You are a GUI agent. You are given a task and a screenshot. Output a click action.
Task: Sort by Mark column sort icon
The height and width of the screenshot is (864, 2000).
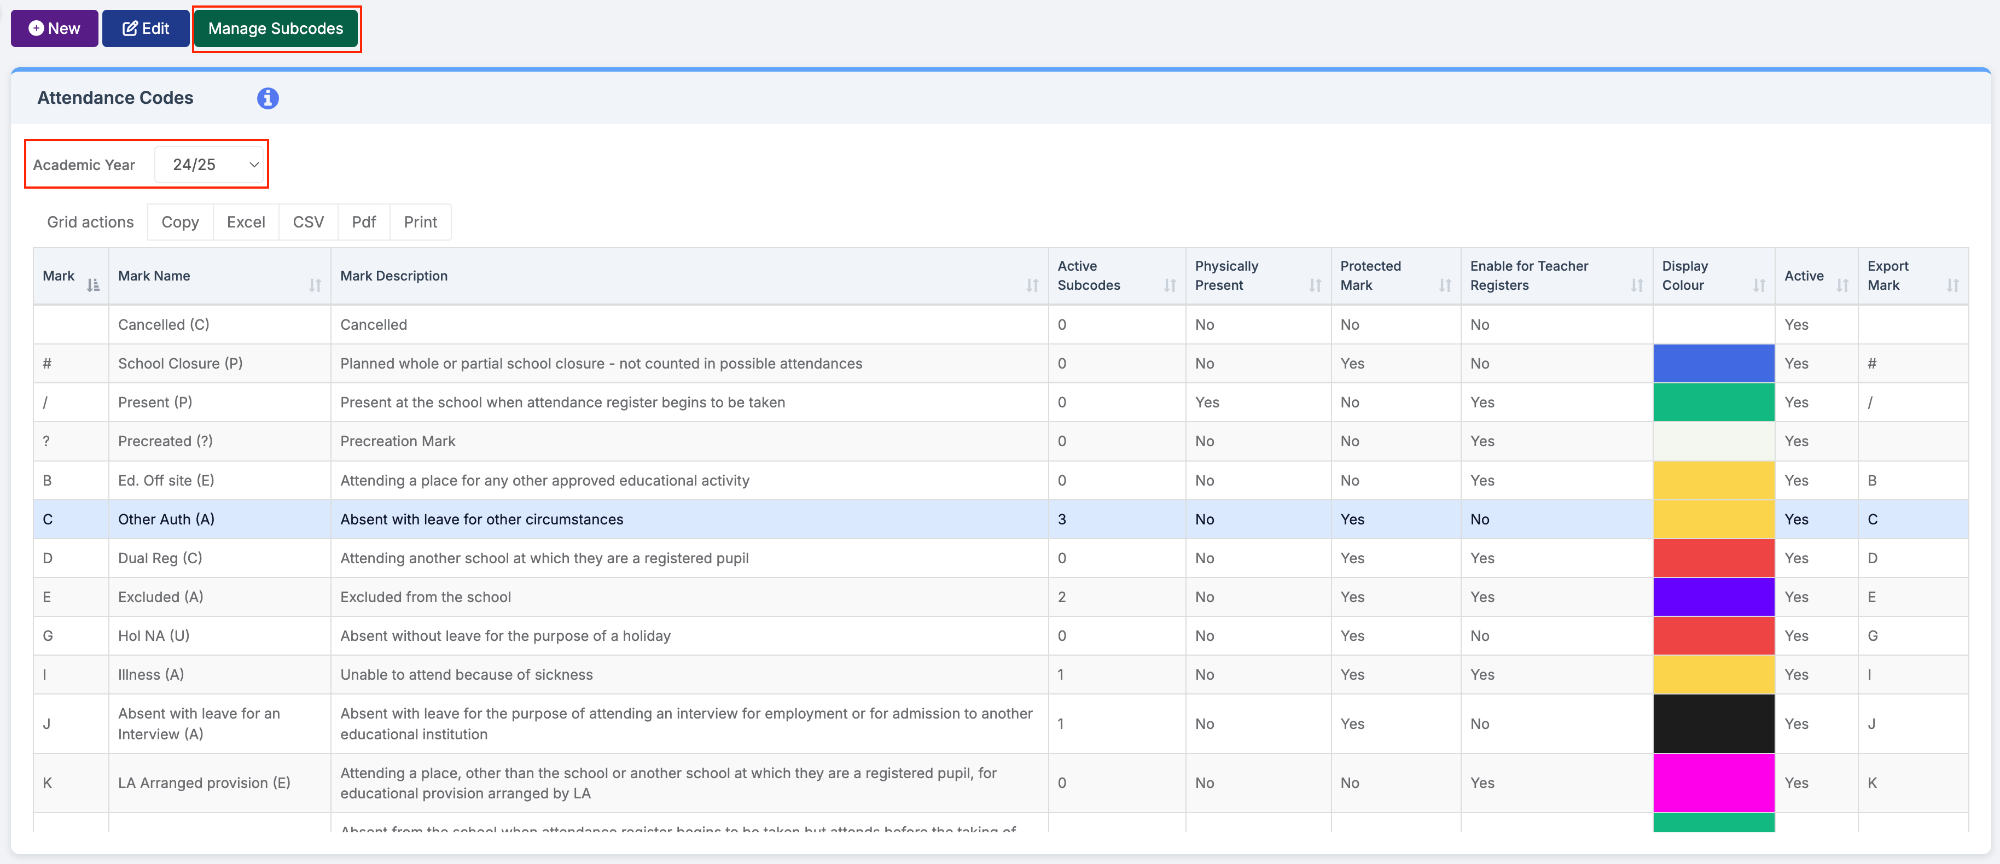(93, 285)
